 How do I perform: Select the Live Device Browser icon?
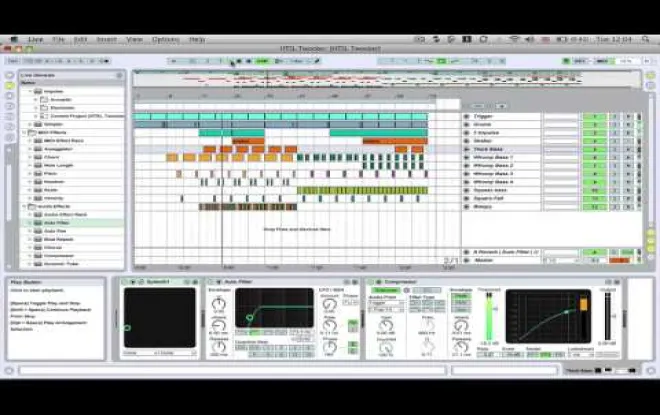pyautogui.click(x=9, y=85)
